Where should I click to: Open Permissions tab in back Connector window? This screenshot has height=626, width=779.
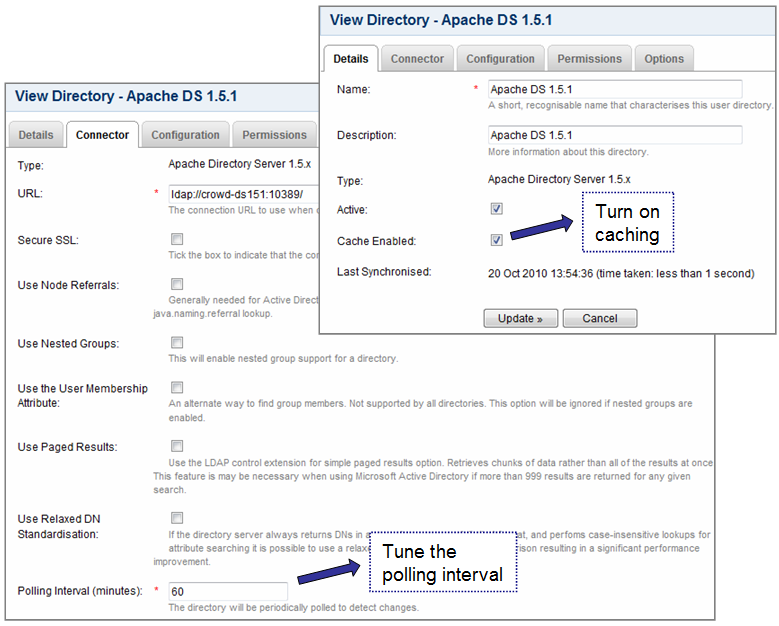[274, 135]
